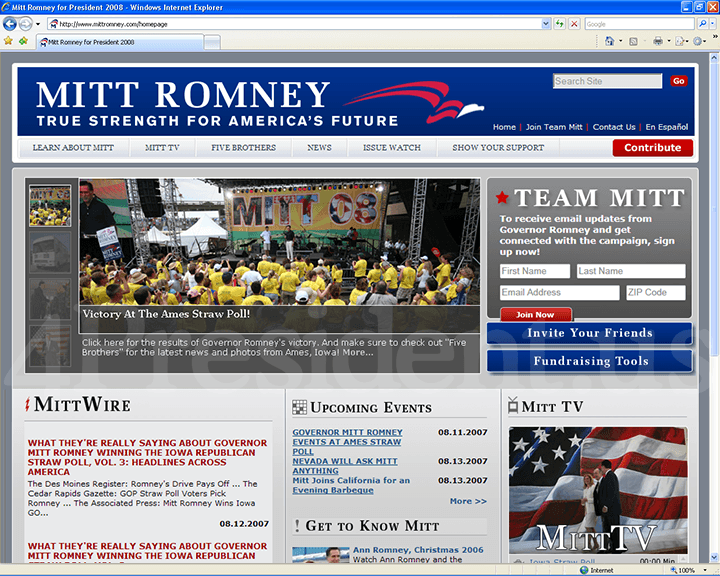Viewport: 720px width, 576px height.
Task: Click the Search Site input field
Action: pyautogui.click(x=608, y=81)
